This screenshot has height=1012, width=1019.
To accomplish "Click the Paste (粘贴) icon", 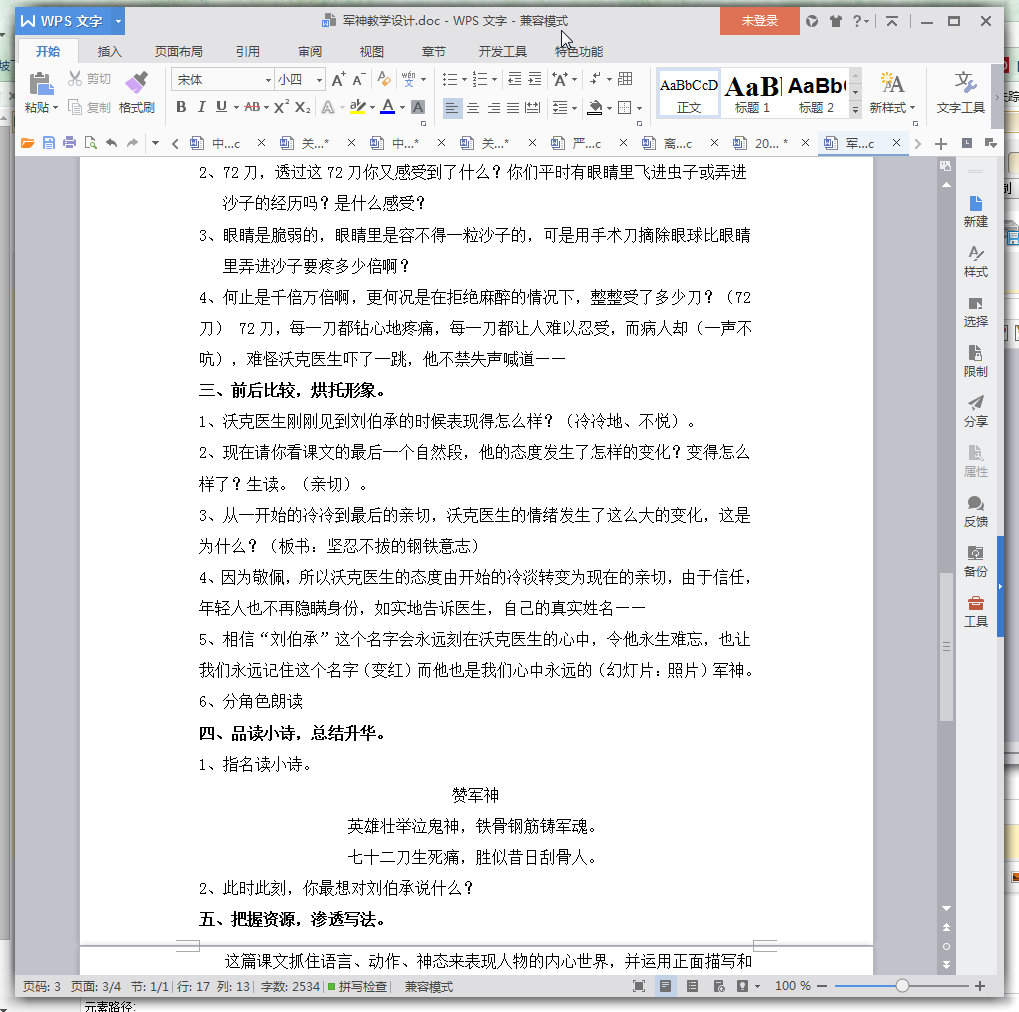I will pyautogui.click(x=41, y=84).
